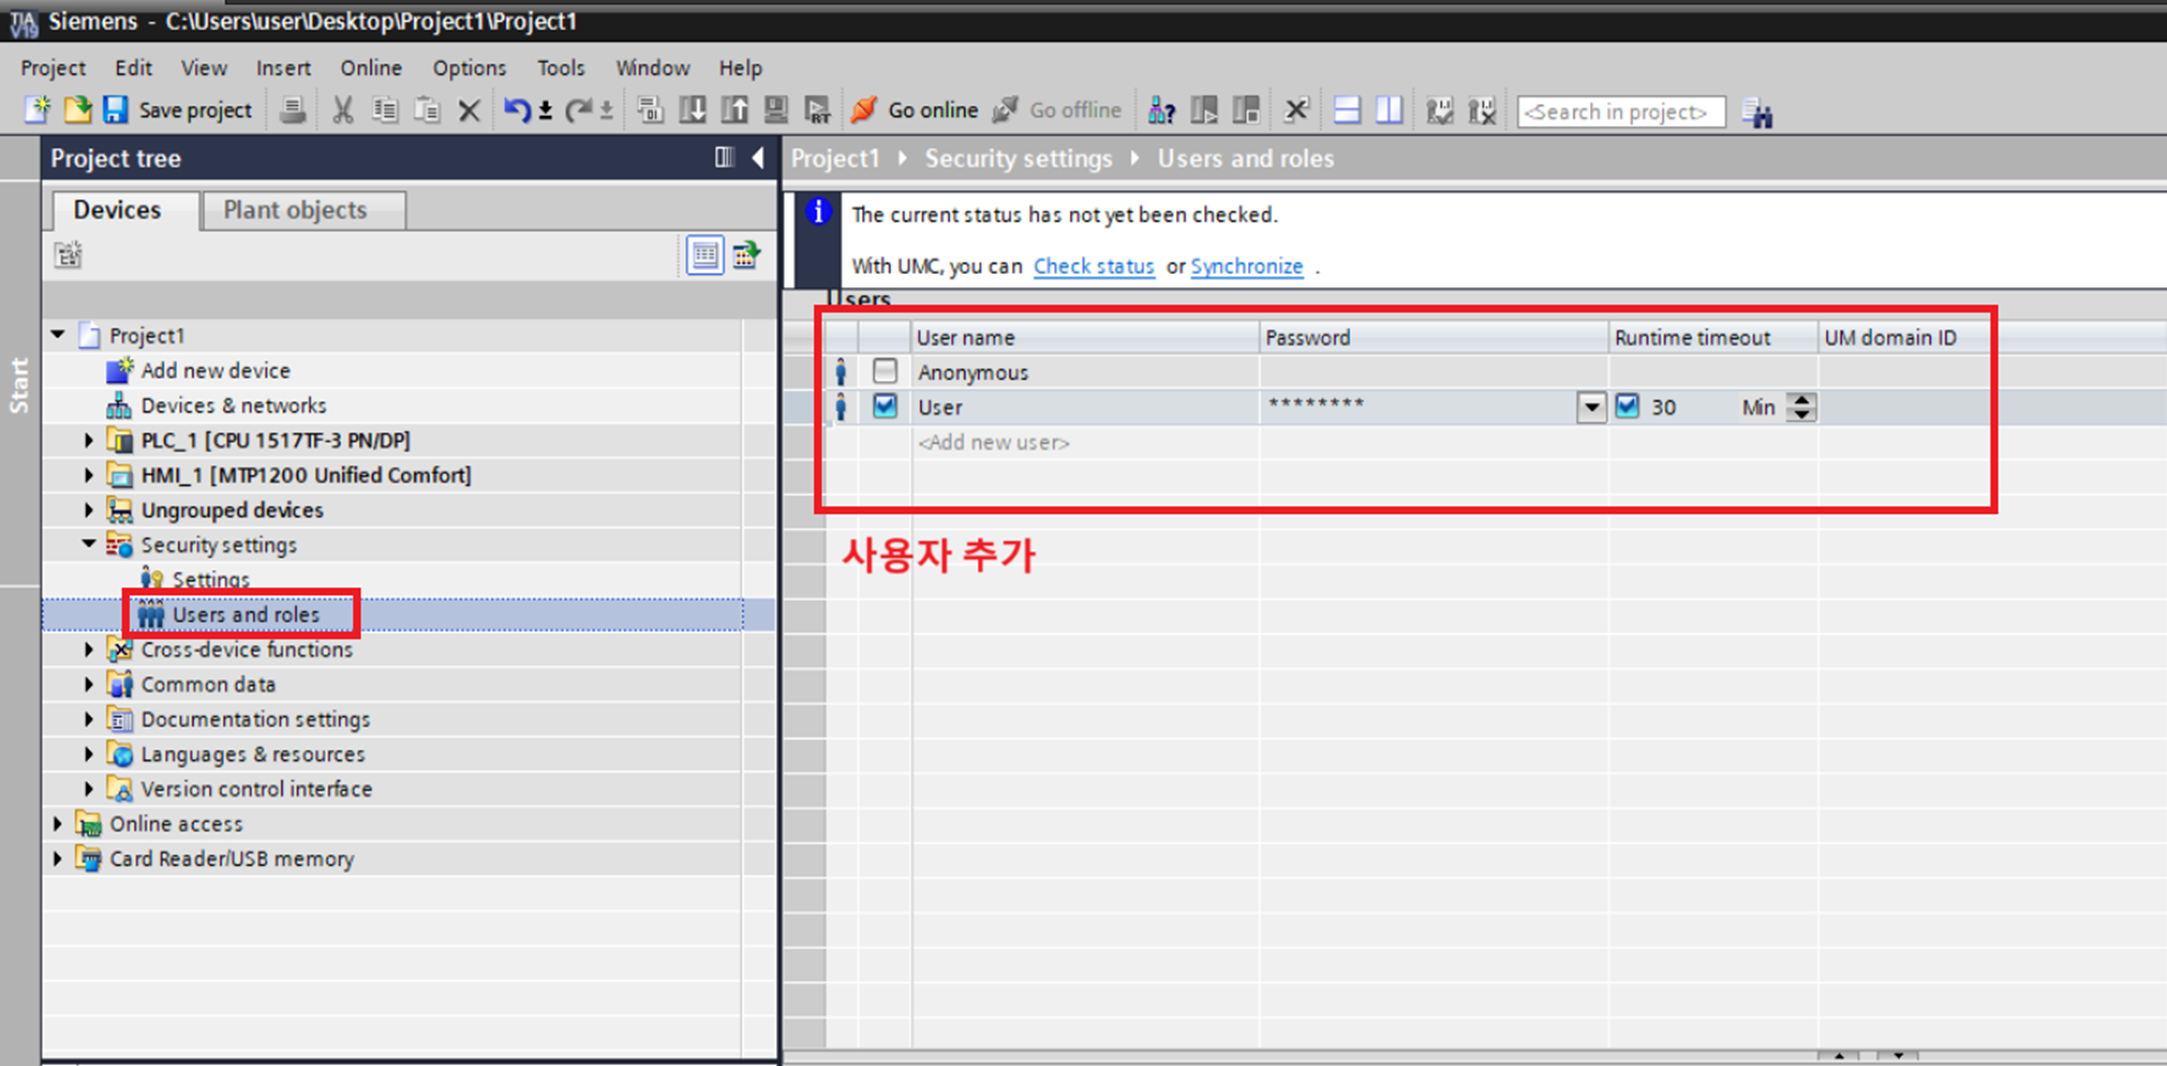The height and width of the screenshot is (1066, 2167).
Task: Click the Go offline button
Action: coord(1058,110)
